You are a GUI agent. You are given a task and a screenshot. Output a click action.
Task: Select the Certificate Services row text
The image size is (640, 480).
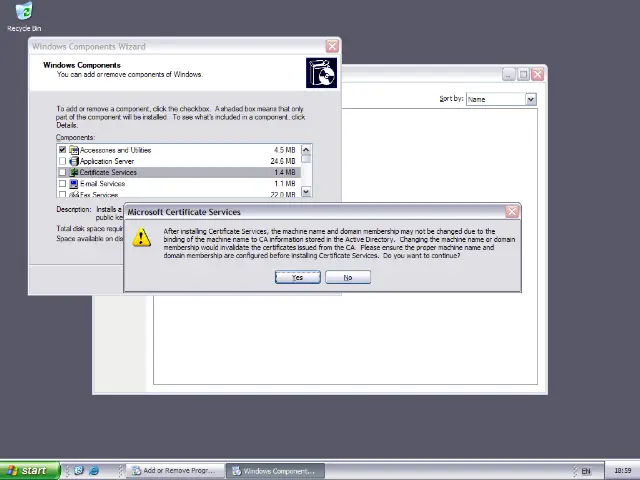point(108,172)
